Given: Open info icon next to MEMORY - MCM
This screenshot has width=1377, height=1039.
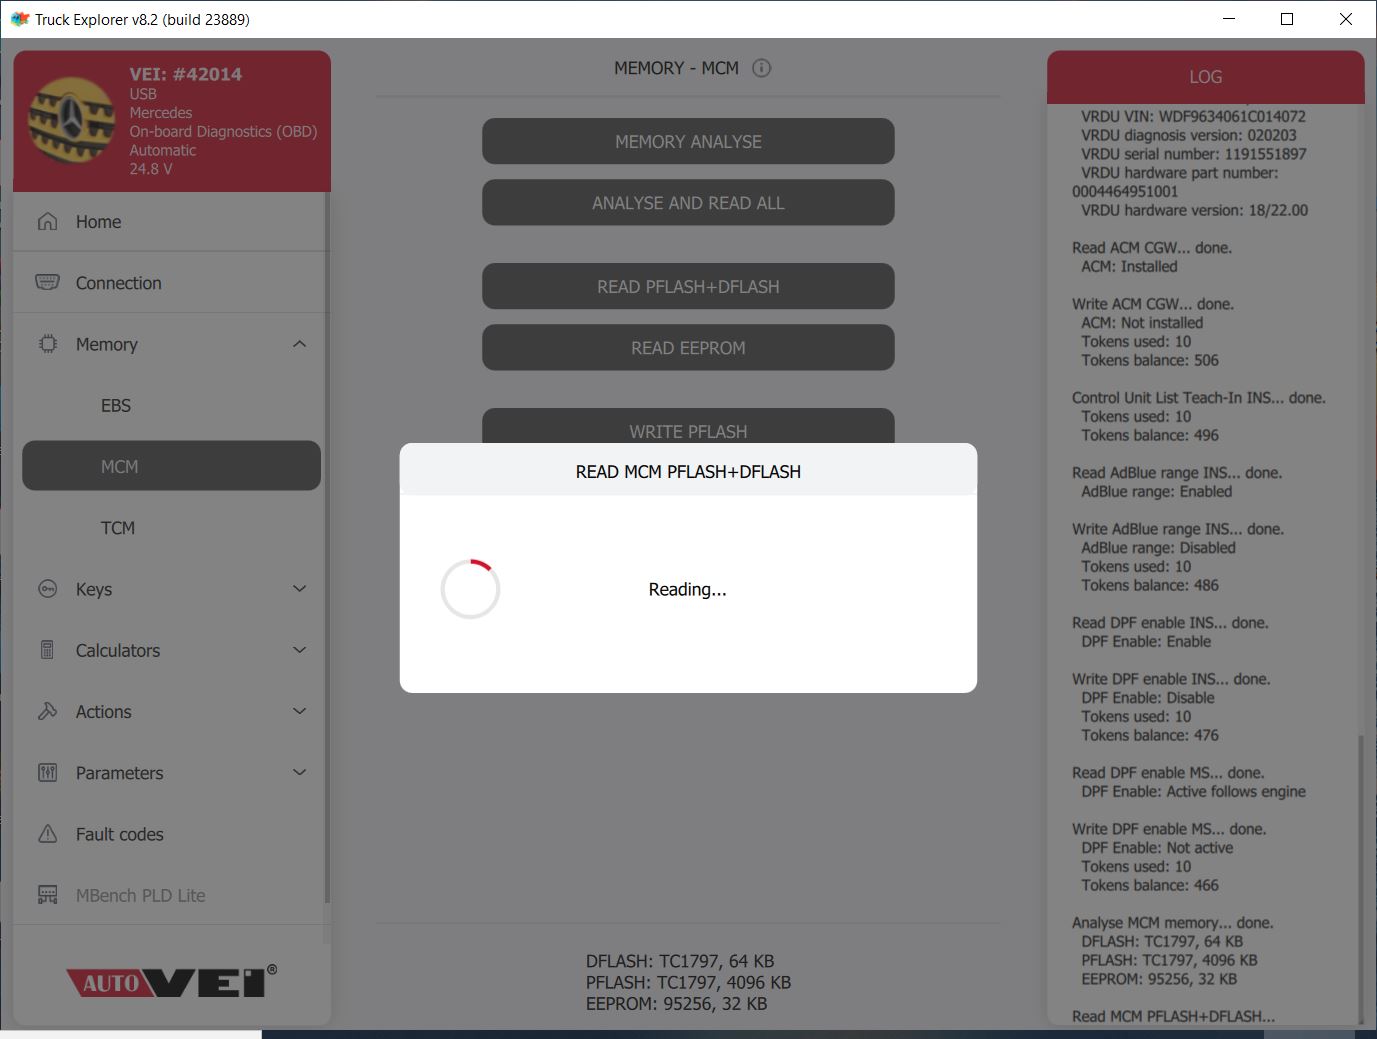Looking at the screenshot, I should pyautogui.click(x=761, y=68).
